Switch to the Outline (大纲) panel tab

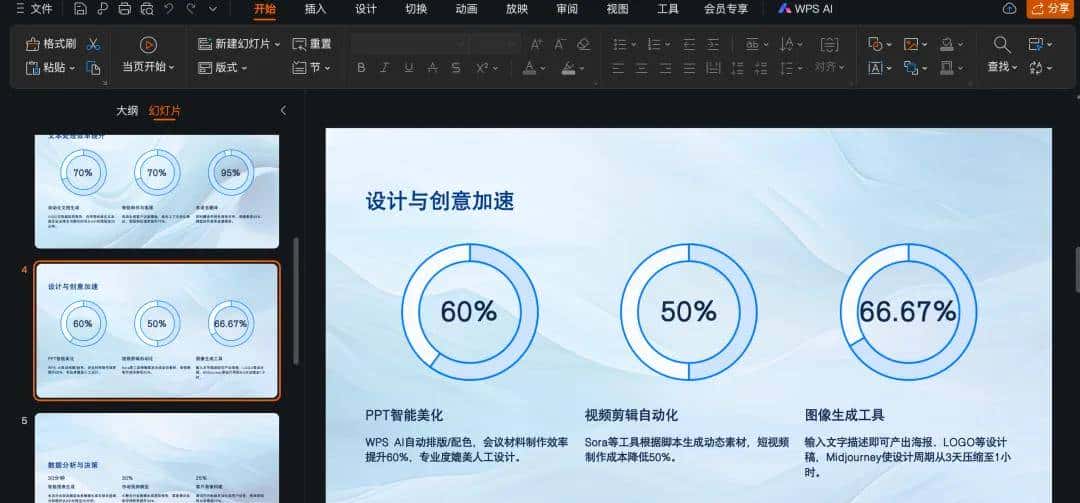point(127,110)
